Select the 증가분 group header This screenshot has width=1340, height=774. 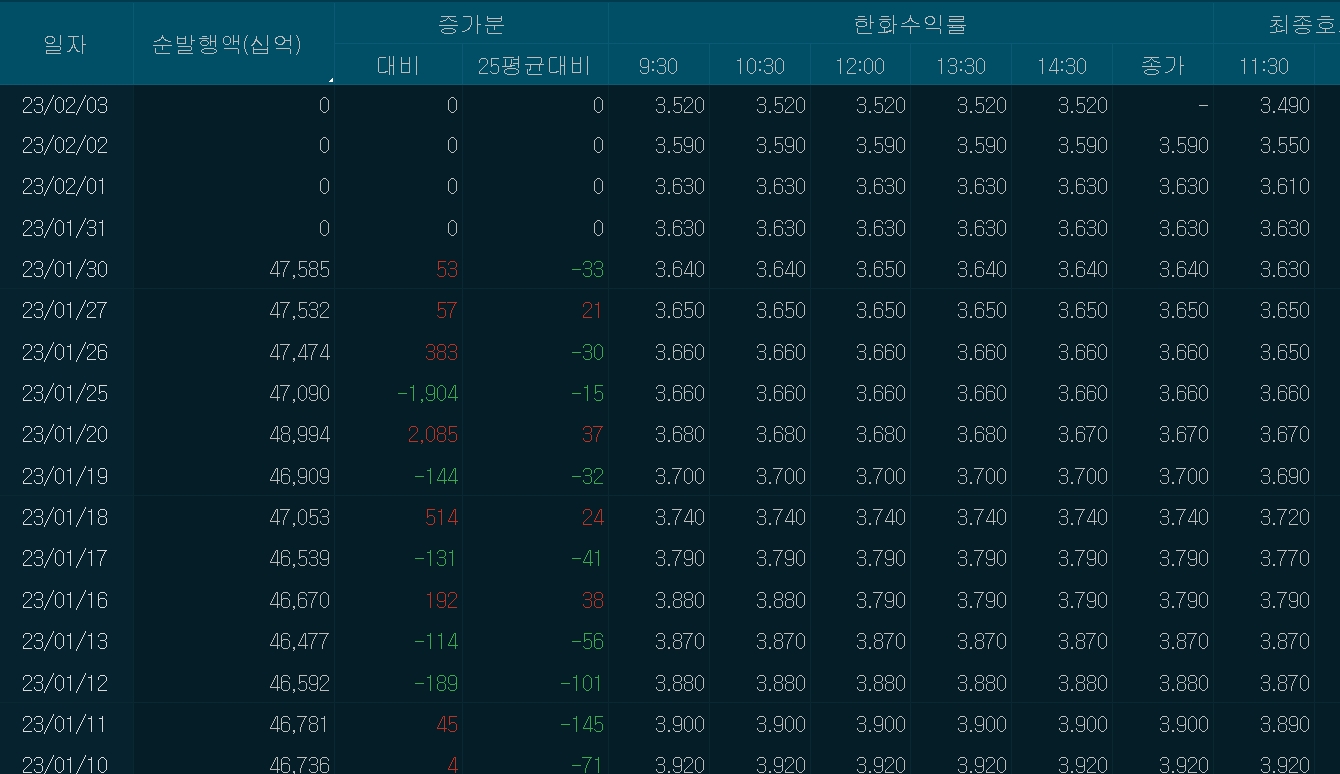click(x=469, y=17)
